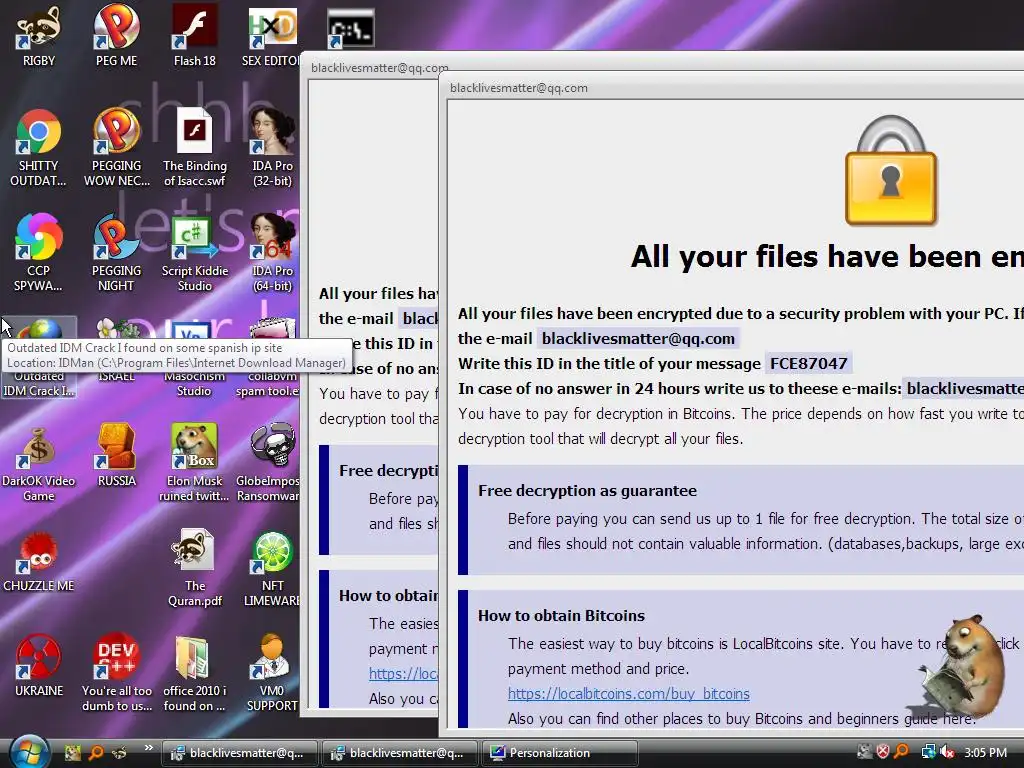Launch the CHUZZLE ME desktop shortcut
This screenshot has height=768, width=1024.
39,562
